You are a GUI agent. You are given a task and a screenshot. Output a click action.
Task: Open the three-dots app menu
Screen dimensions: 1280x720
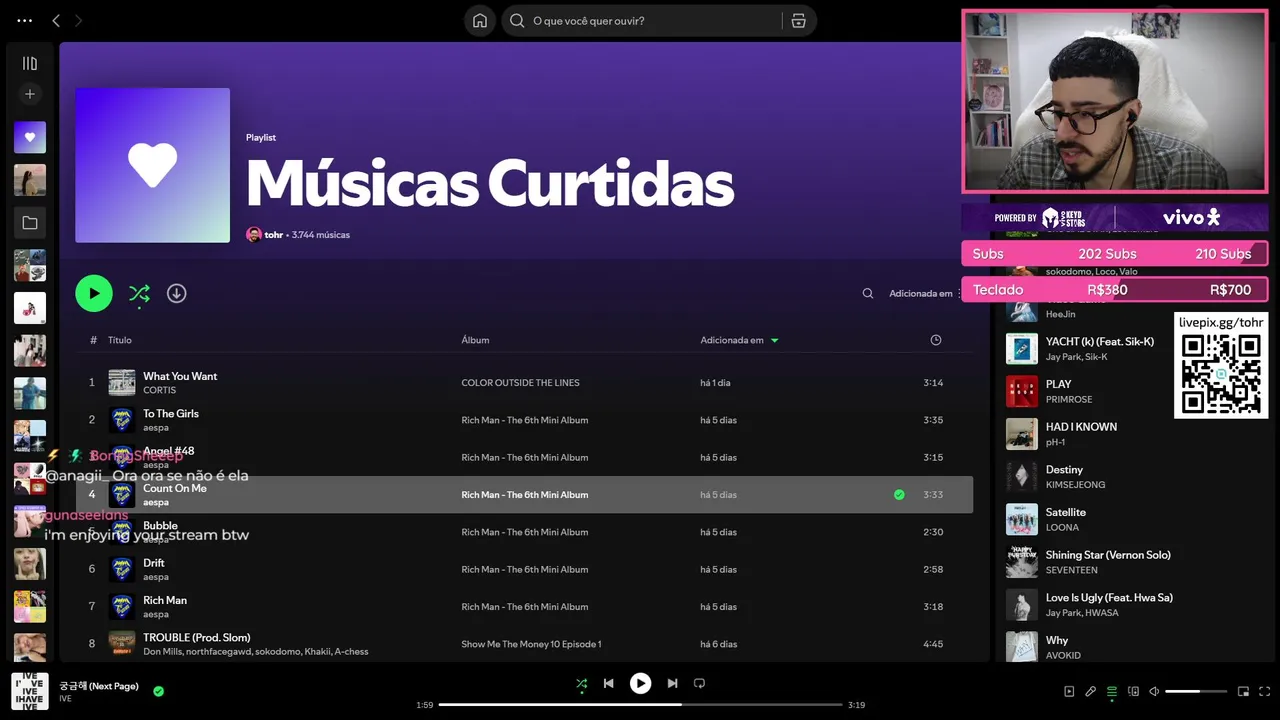click(25, 20)
